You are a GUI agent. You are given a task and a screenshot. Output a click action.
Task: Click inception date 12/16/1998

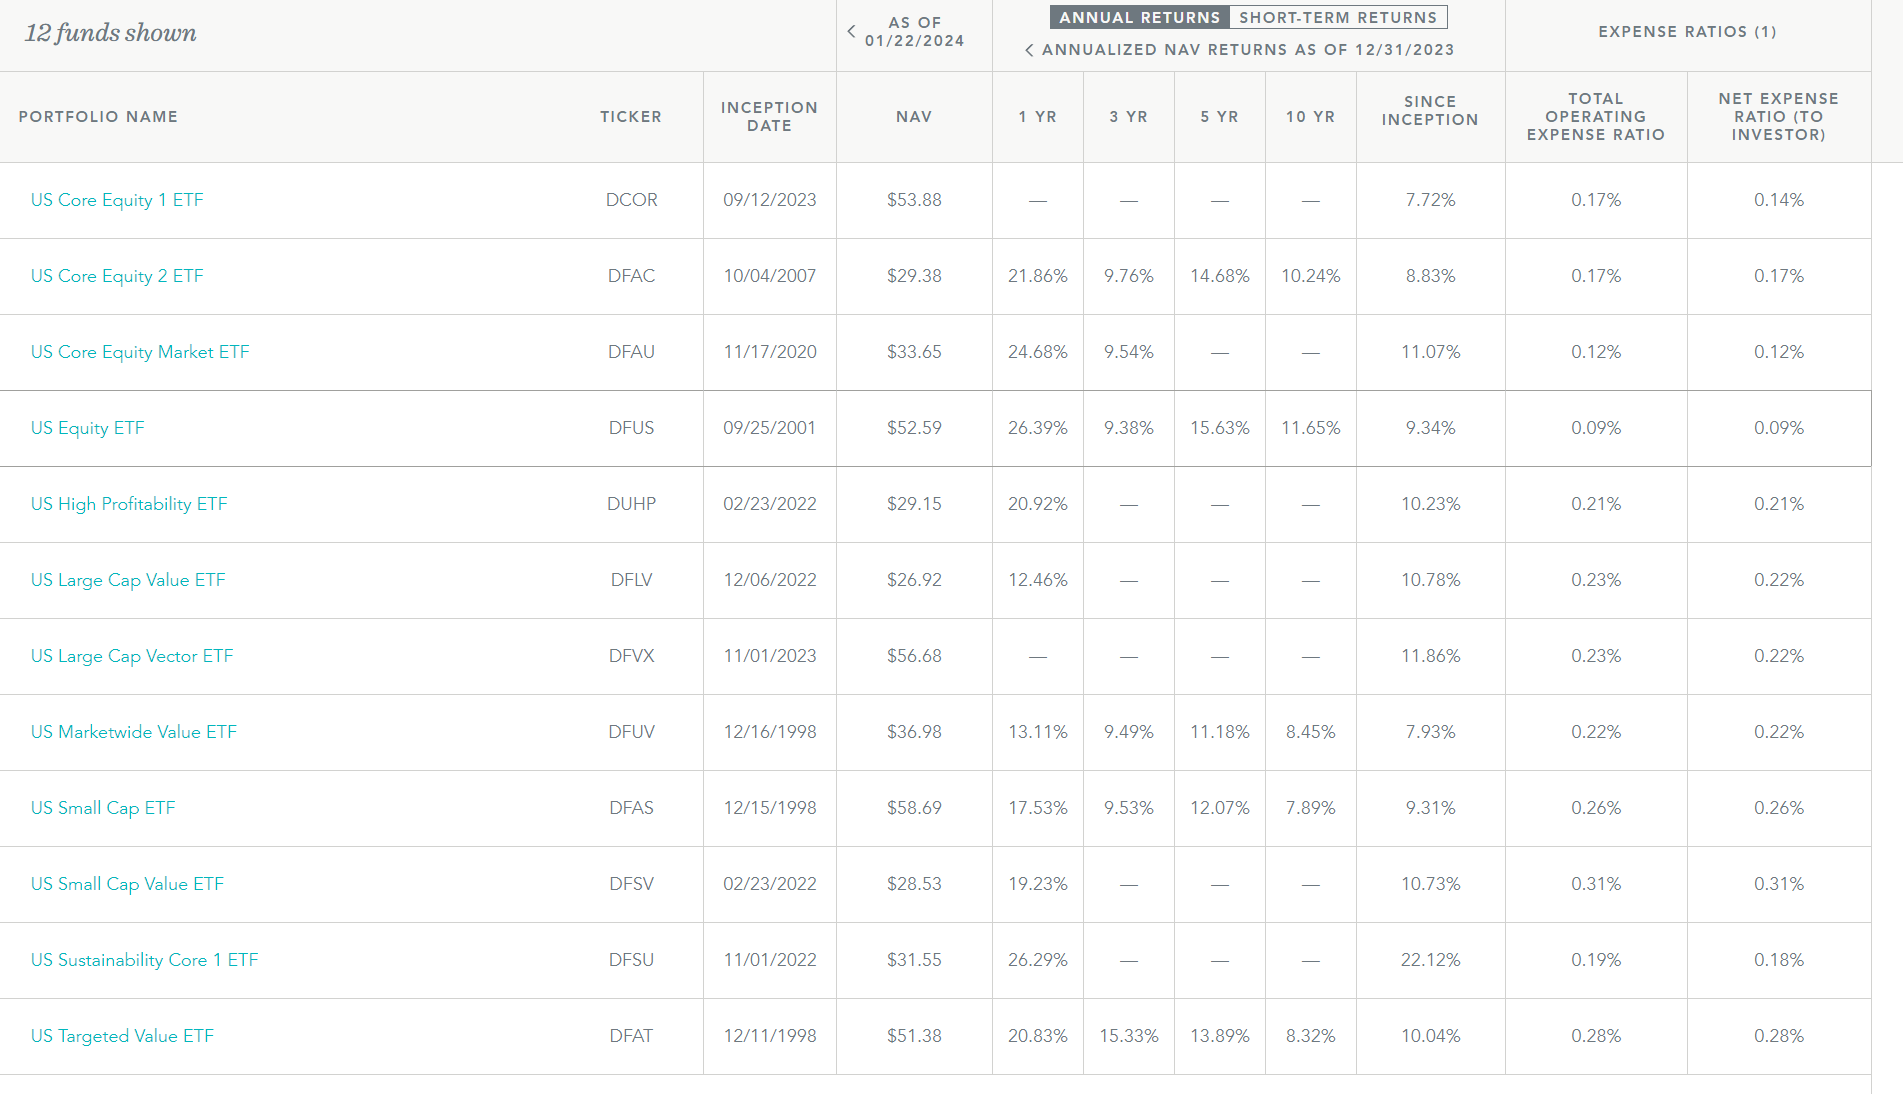pyautogui.click(x=770, y=732)
